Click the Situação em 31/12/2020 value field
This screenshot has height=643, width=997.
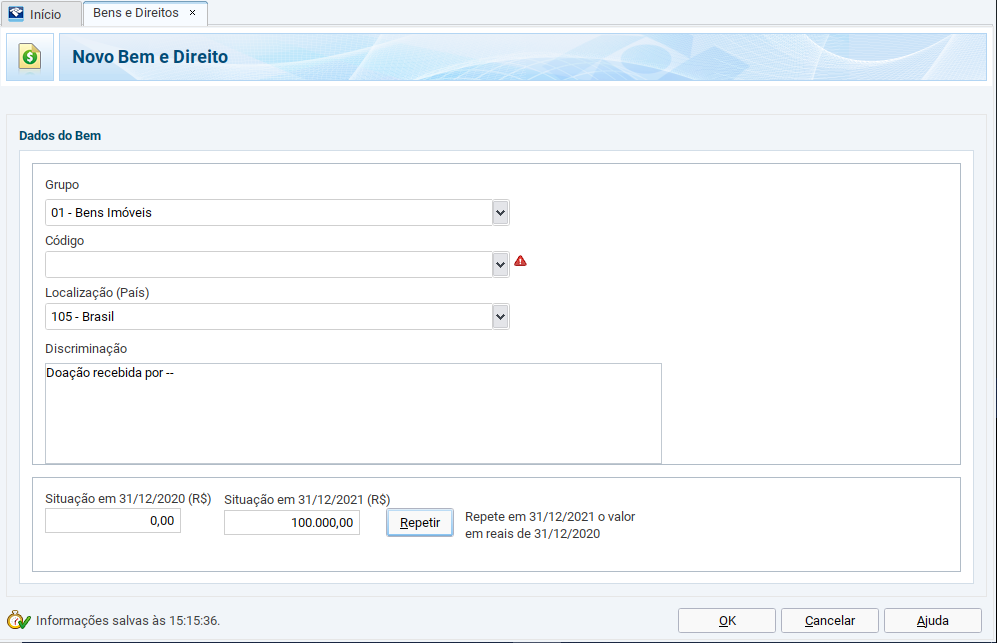(x=113, y=521)
